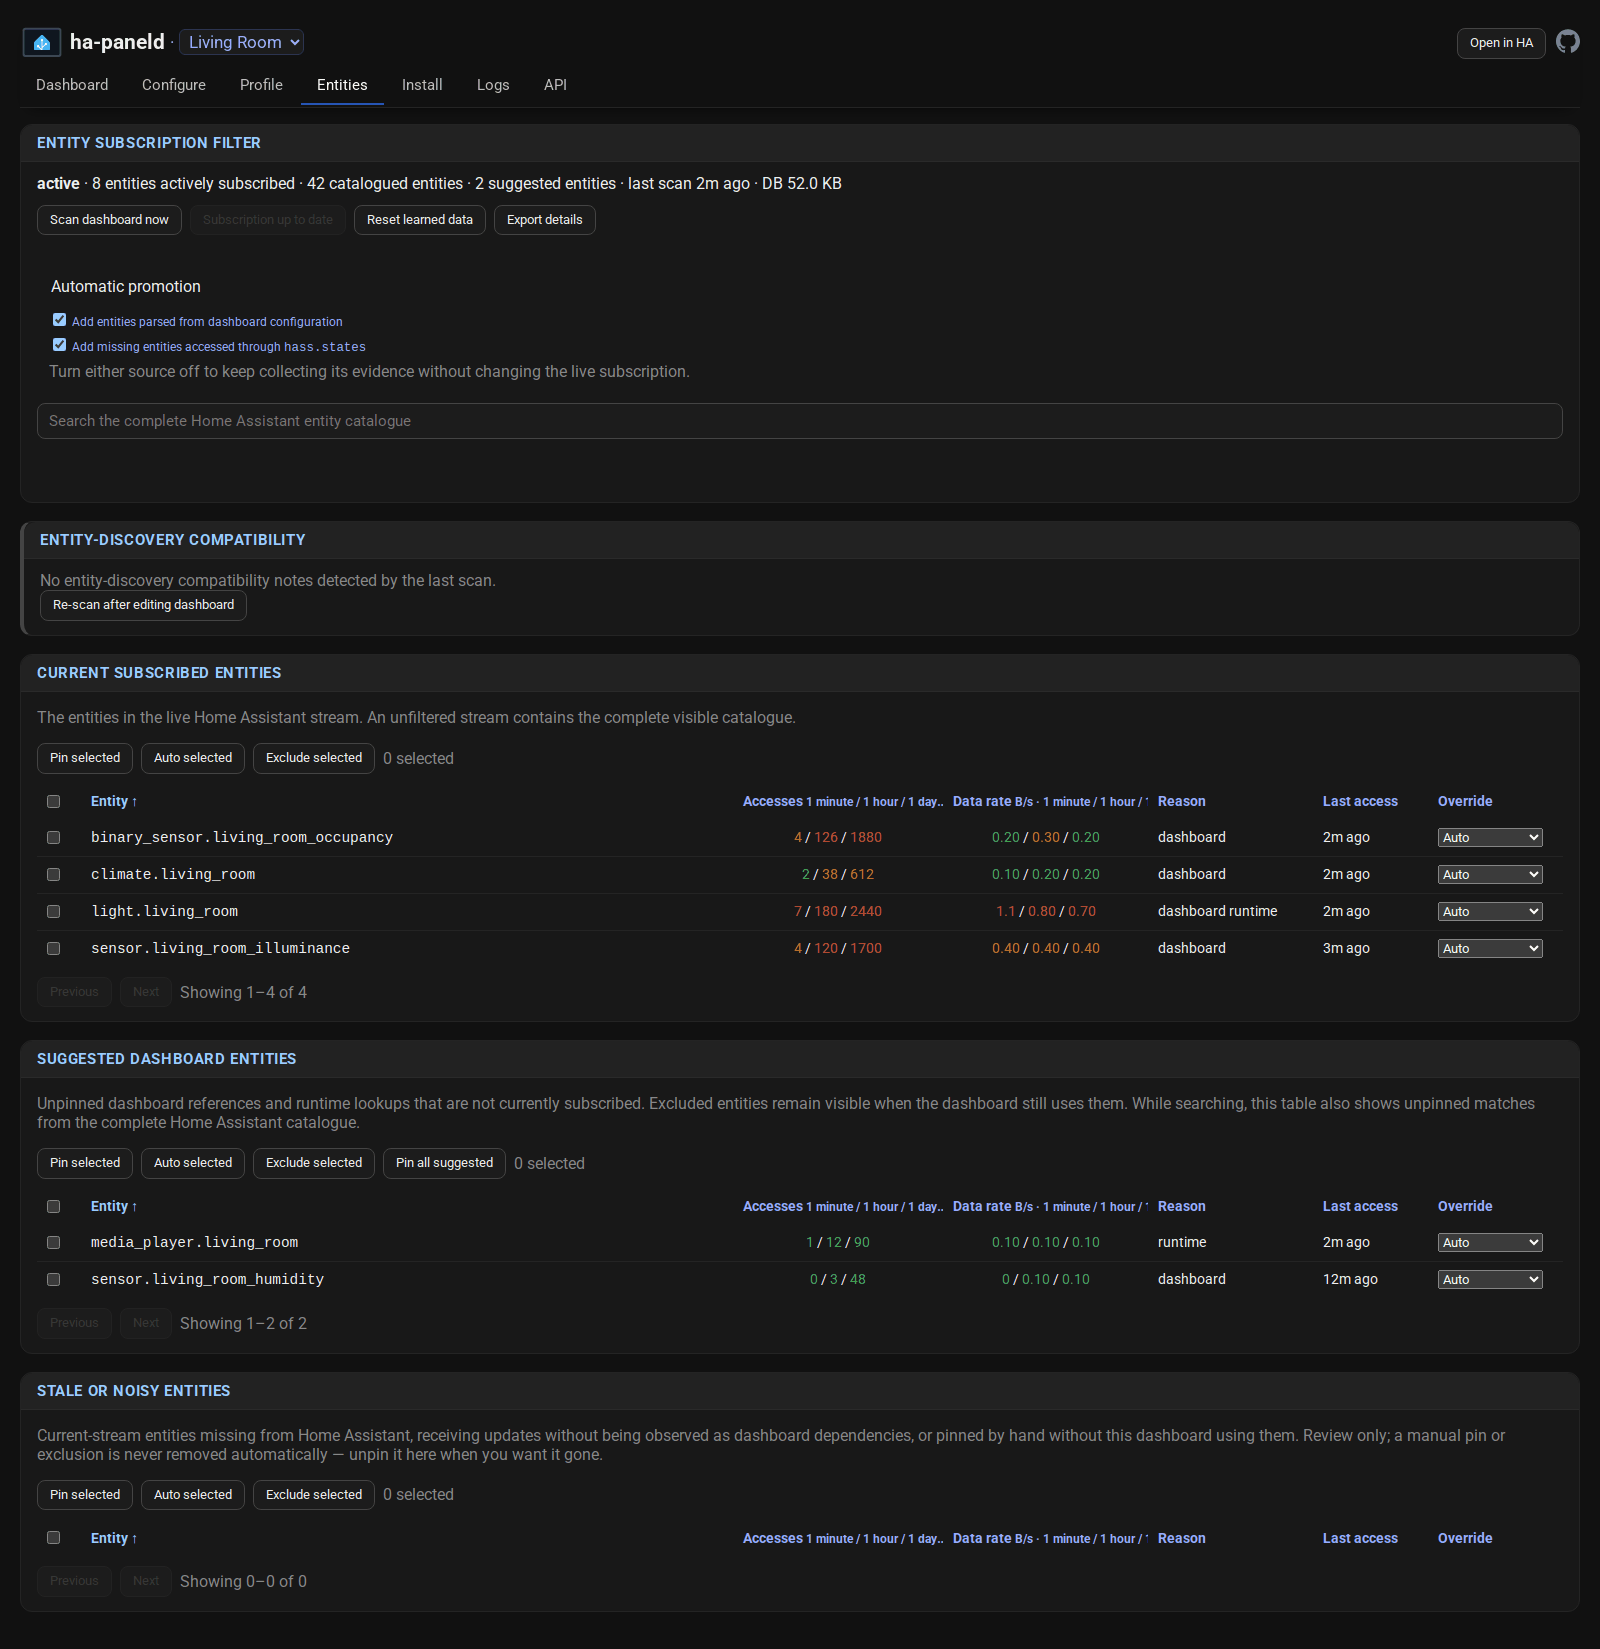Viewport: 1600px width, 1649px height.
Task: Go to the Install tab
Action: click(x=422, y=85)
